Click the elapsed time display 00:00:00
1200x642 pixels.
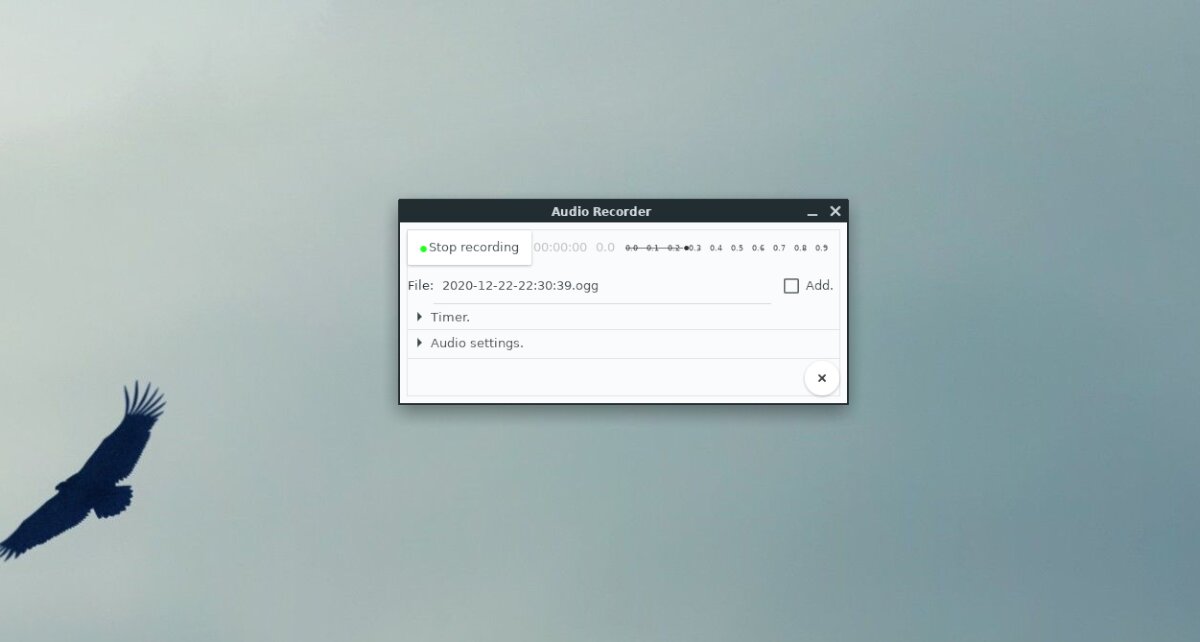(x=561, y=247)
